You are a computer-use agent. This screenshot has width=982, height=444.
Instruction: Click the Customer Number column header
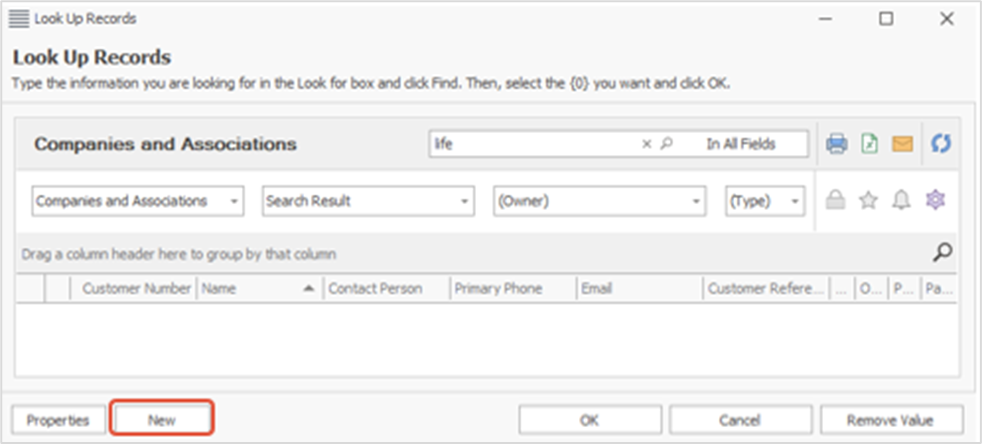tap(136, 288)
